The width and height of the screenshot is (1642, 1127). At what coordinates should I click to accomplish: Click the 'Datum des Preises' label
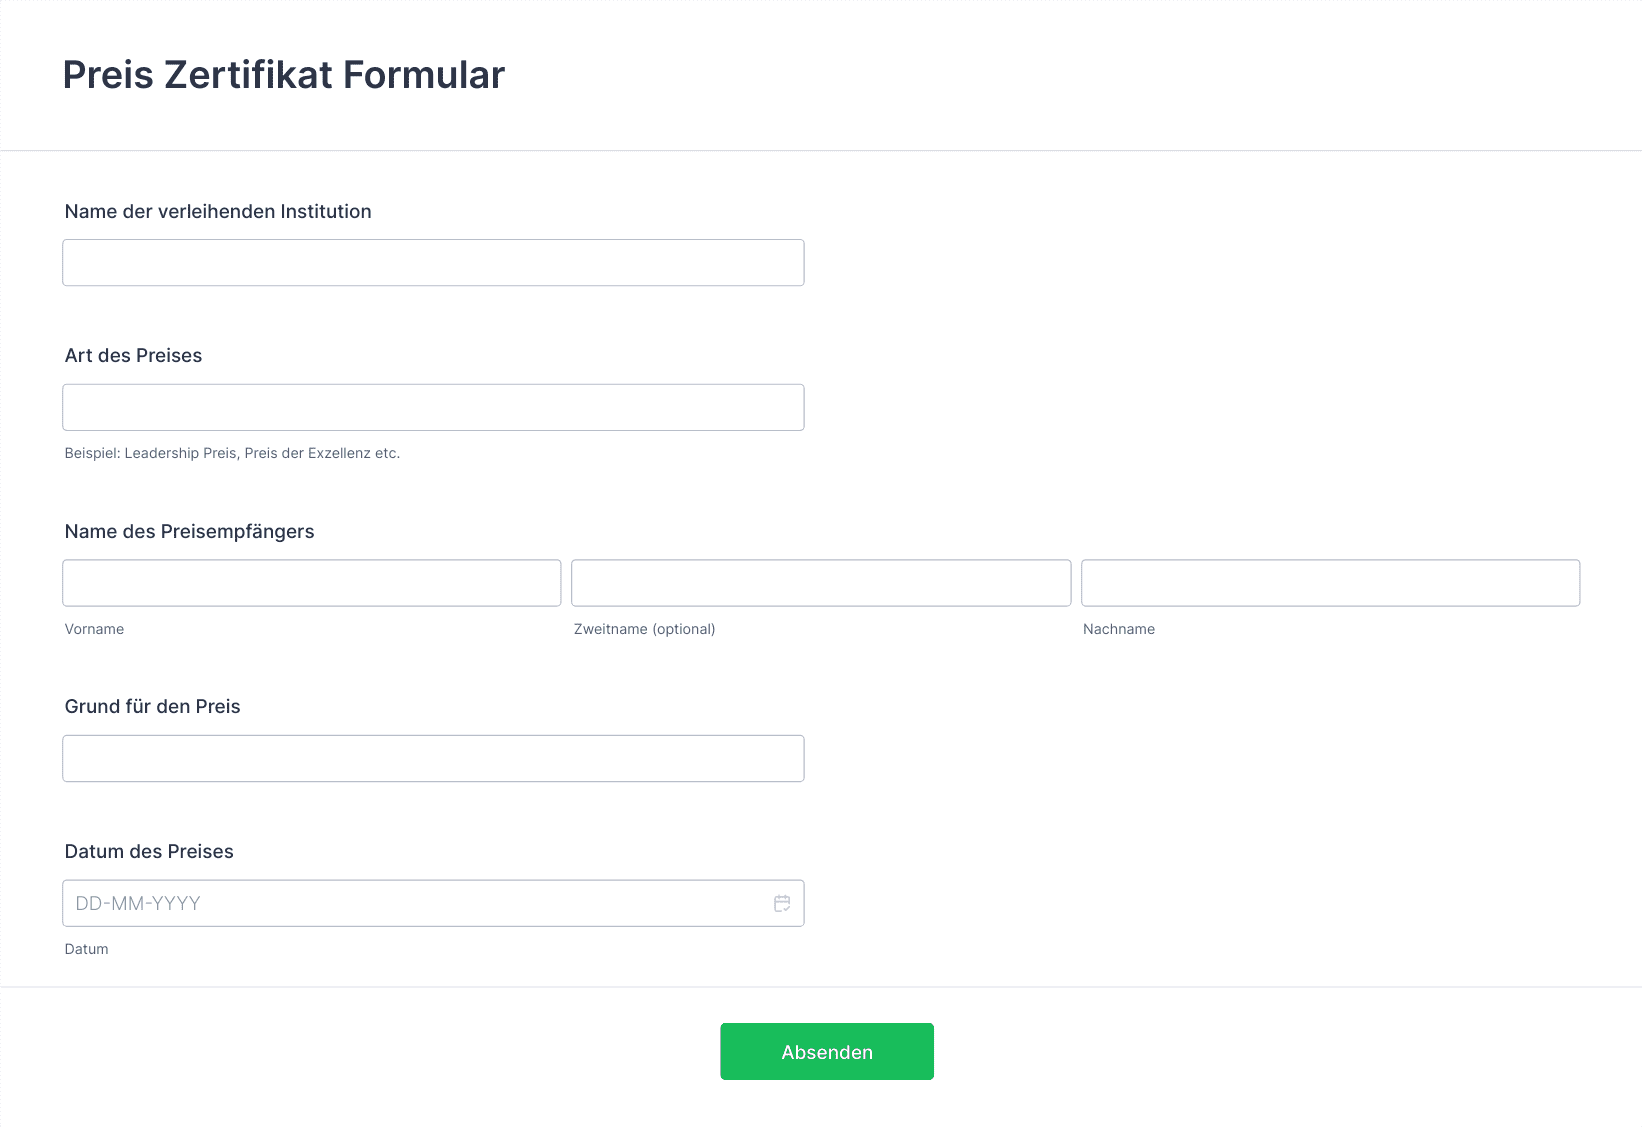pyautogui.click(x=149, y=851)
